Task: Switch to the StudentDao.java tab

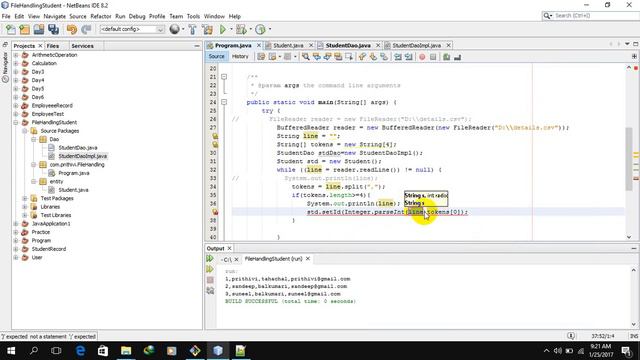Action: 348,45
